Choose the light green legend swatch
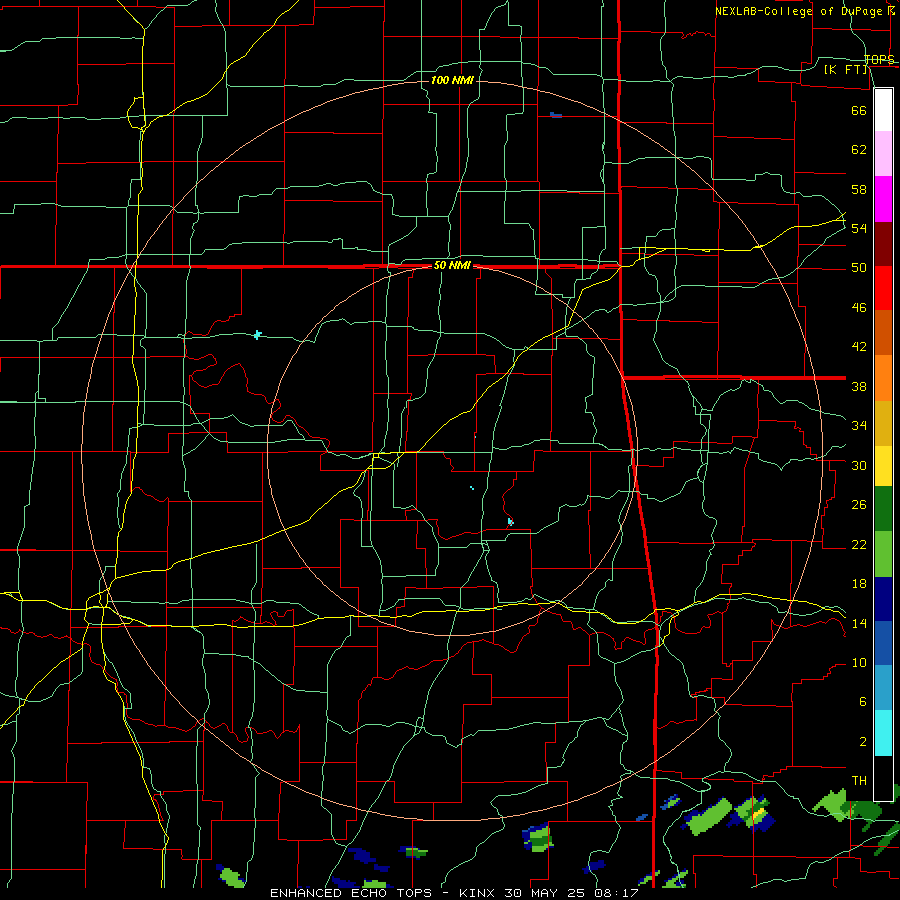Viewport: 900px width, 900px height. click(x=883, y=554)
